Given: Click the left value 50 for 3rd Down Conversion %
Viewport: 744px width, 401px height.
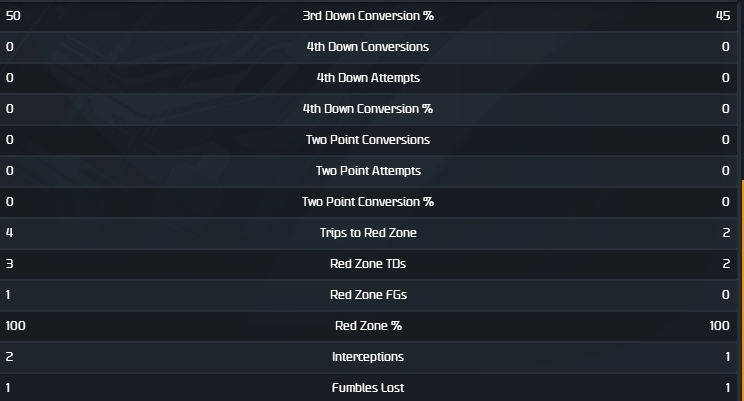Looking at the screenshot, I should tap(13, 16).
